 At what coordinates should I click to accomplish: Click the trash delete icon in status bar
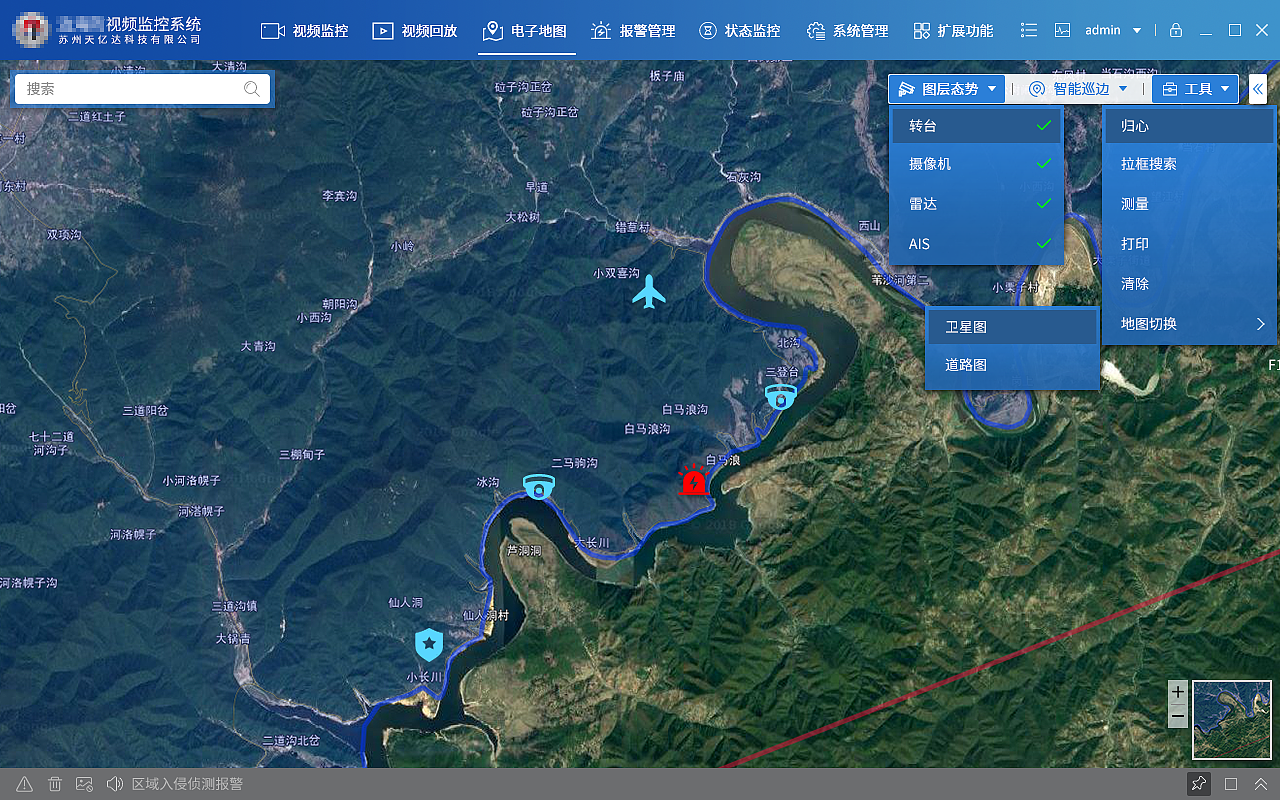55,784
